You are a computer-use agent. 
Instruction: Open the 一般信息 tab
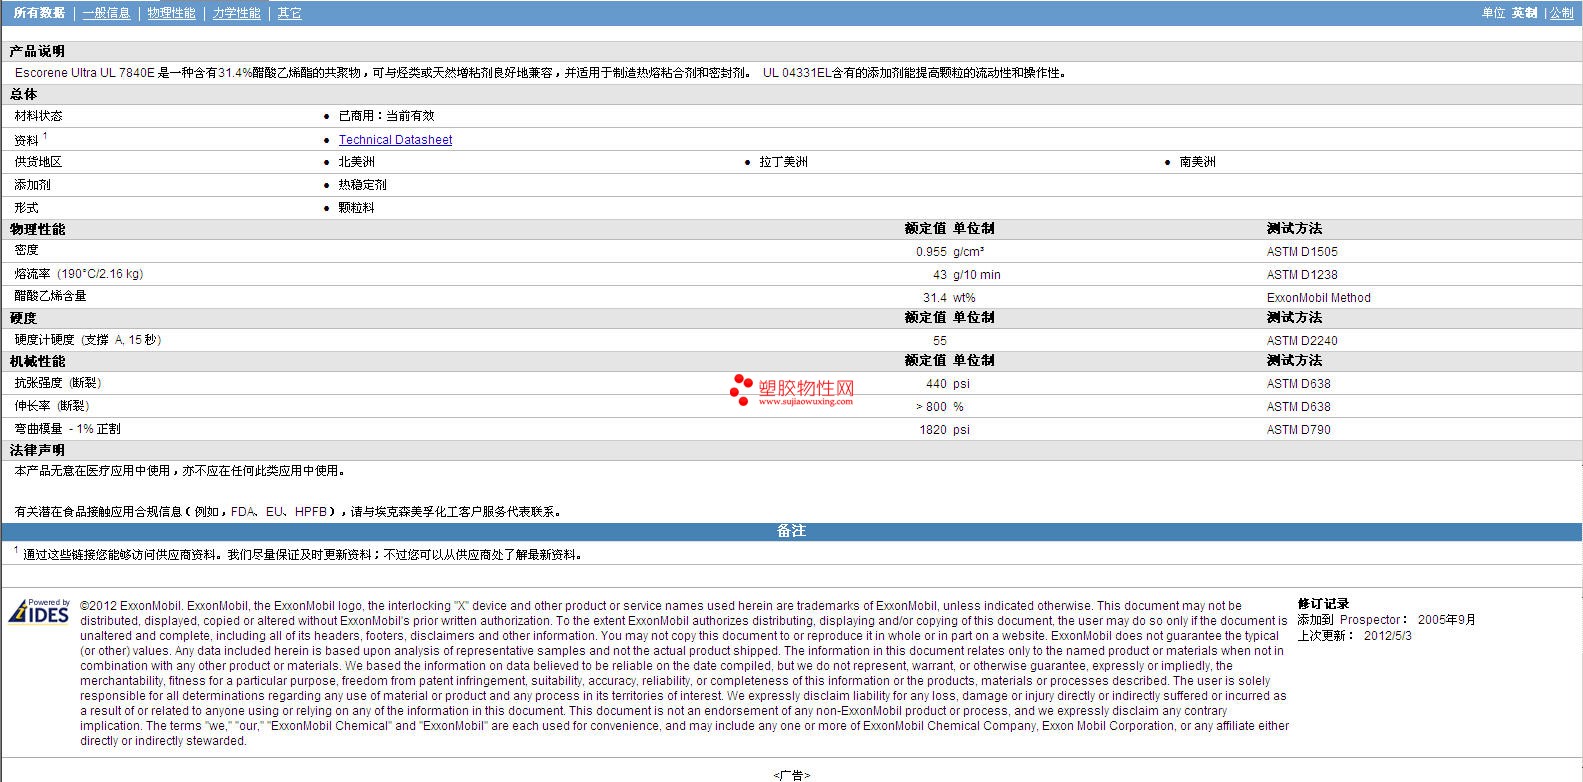pyautogui.click(x=106, y=13)
